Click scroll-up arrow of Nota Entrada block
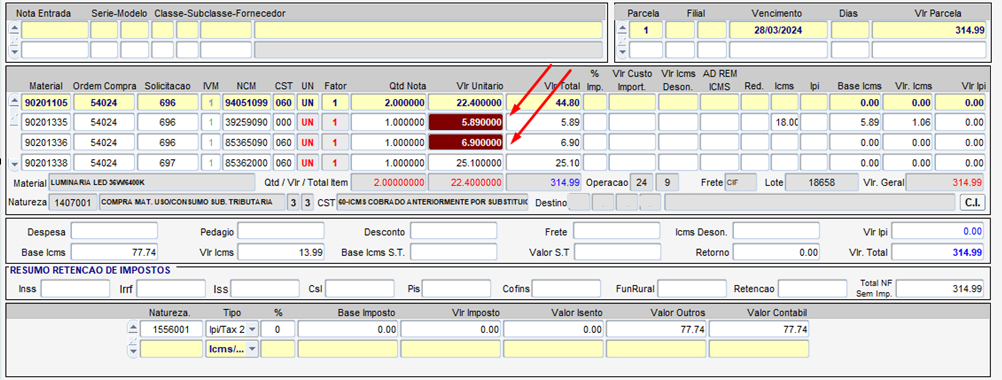Screen dimensions: 1002x380 (x=14, y=27)
